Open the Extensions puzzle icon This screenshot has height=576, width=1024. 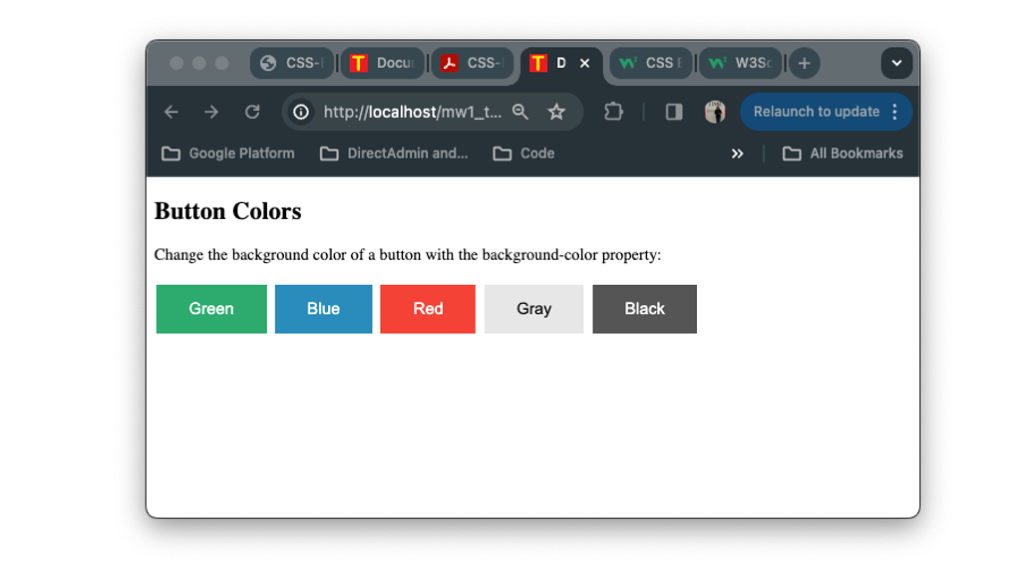pyautogui.click(x=614, y=112)
